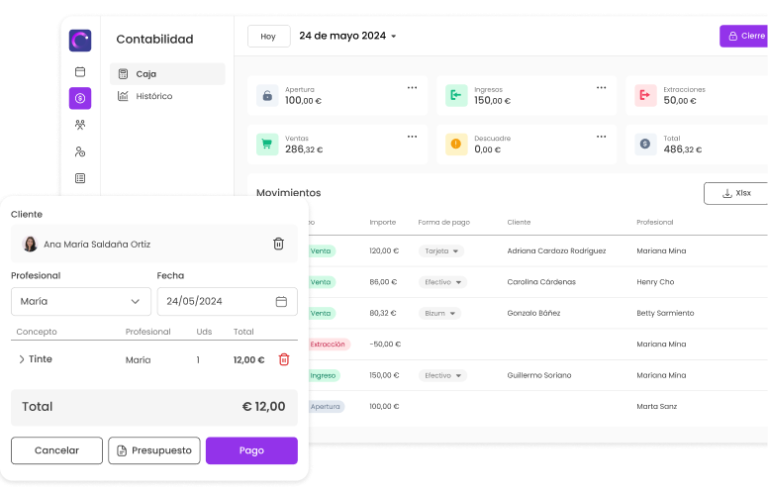Screen dimensions: 768x496
Task: Open the team members sidebar icon
Action: [80, 125]
